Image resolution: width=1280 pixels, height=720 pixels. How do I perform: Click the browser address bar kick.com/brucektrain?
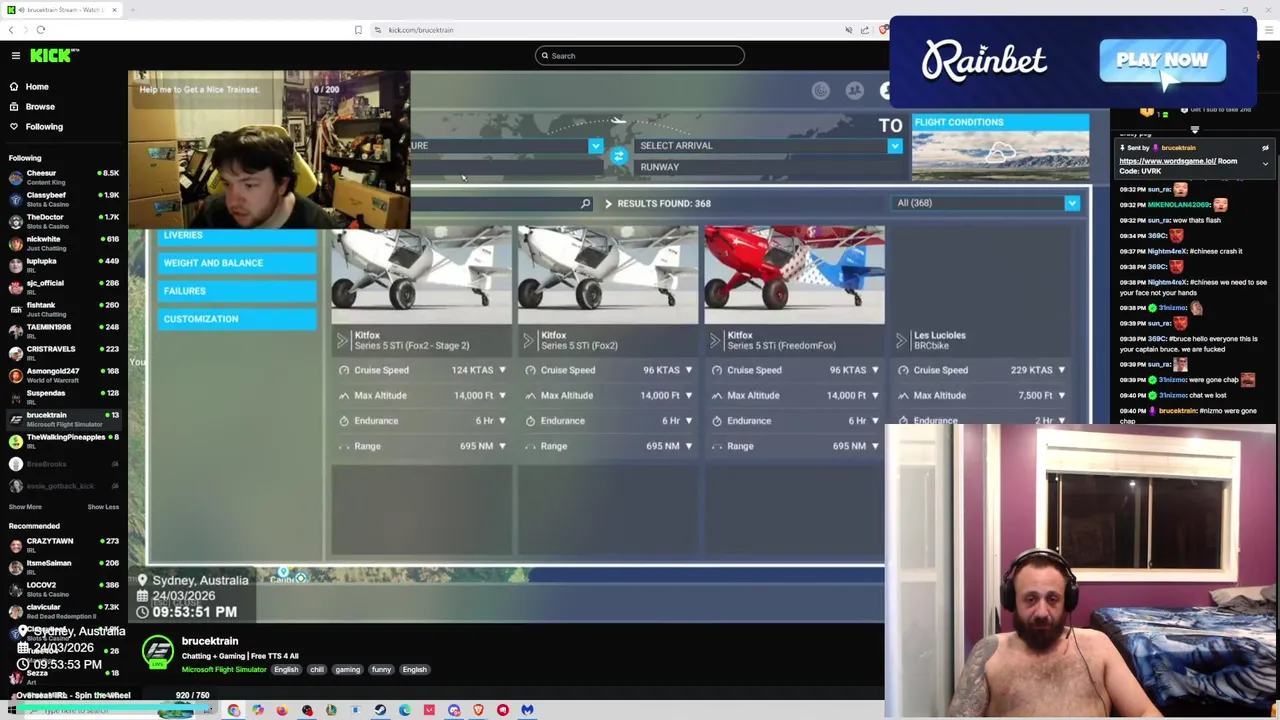[421, 30]
